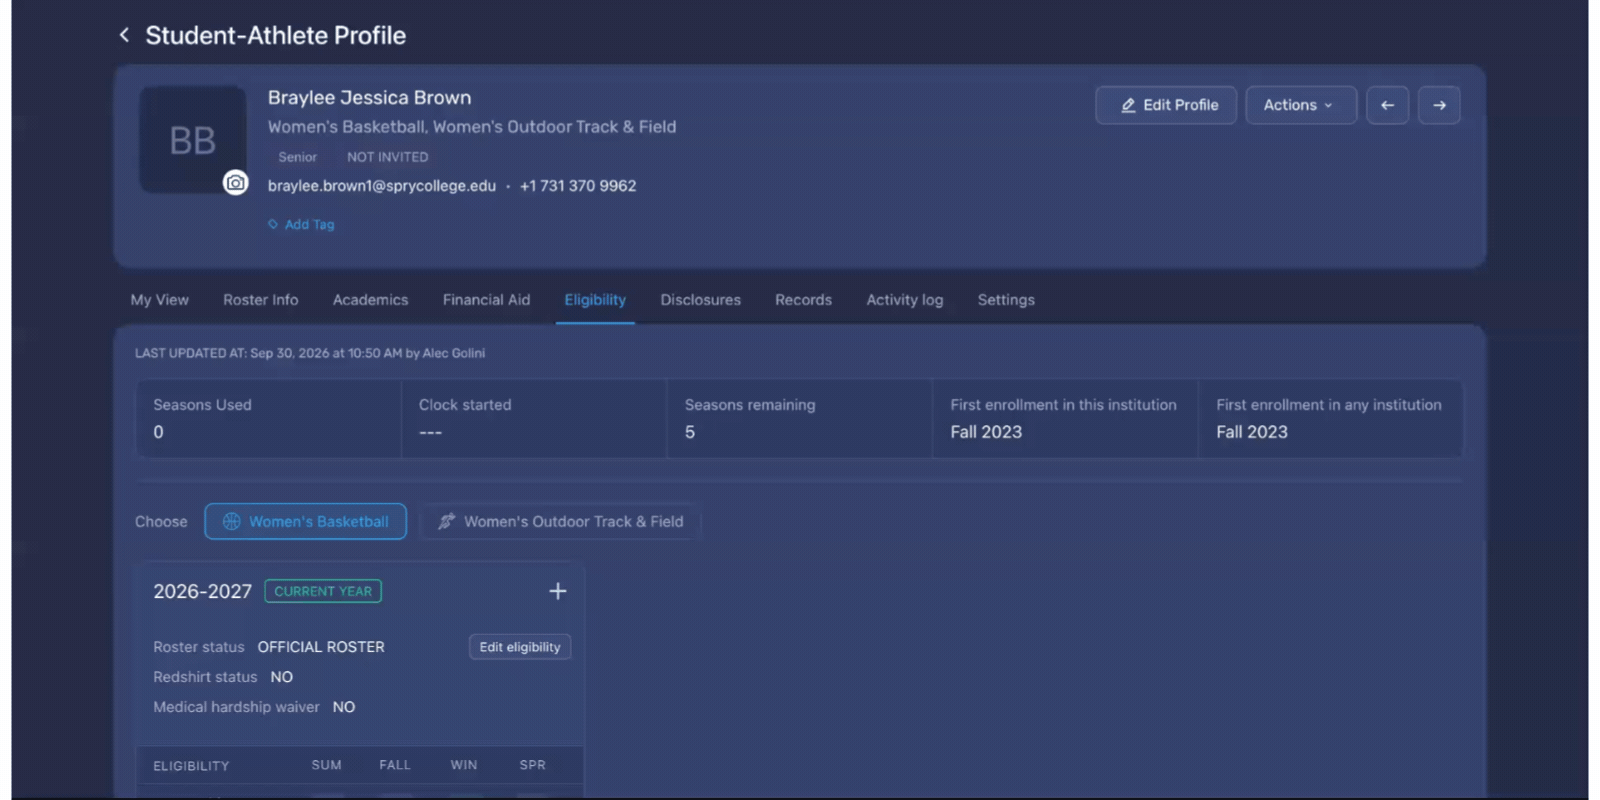1600x800 pixels.
Task: Click the student email address link
Action: point(382,186)
